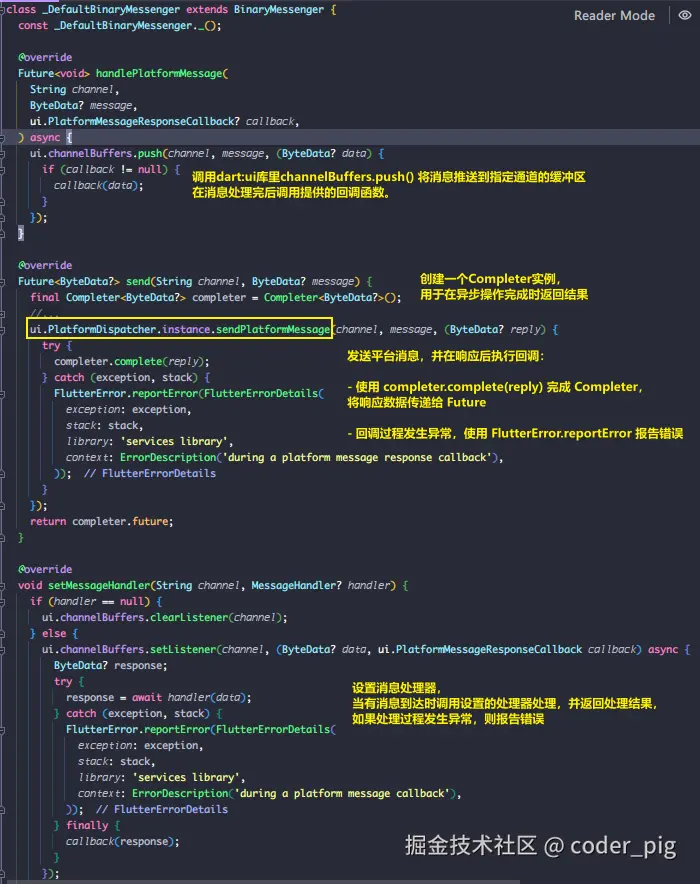The height and width of the screenshot is (884, 700).
Task: Click ui.PlatformMessageResponseCallback? callback parameter line
Action: (x=164, y=121)
